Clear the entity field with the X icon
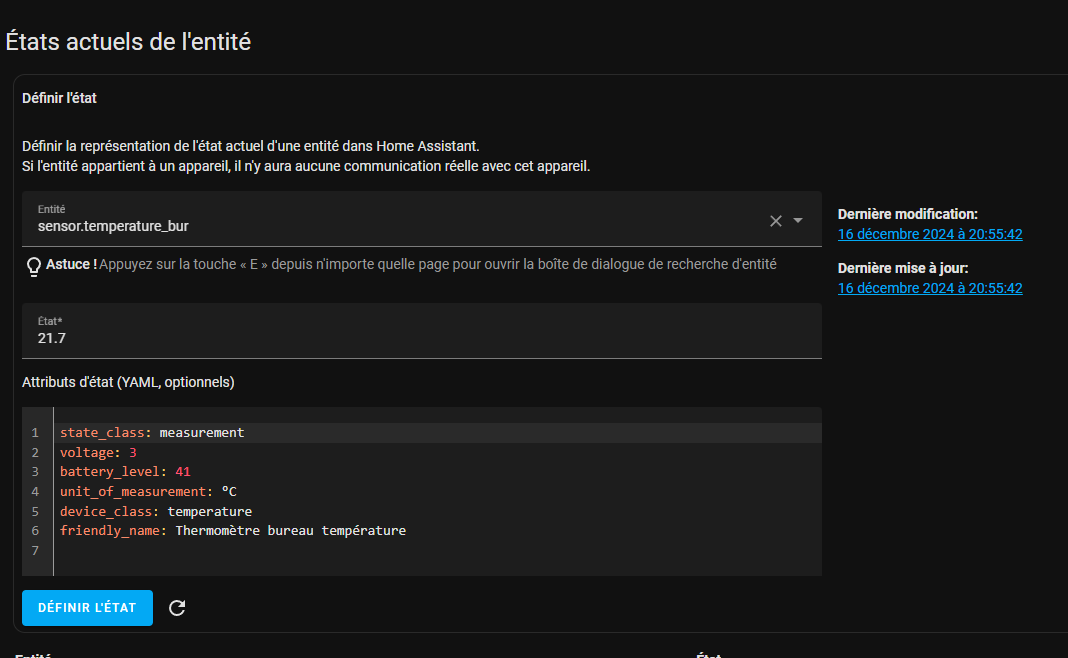The image size is (1068, 658). [x=775, y=221]
